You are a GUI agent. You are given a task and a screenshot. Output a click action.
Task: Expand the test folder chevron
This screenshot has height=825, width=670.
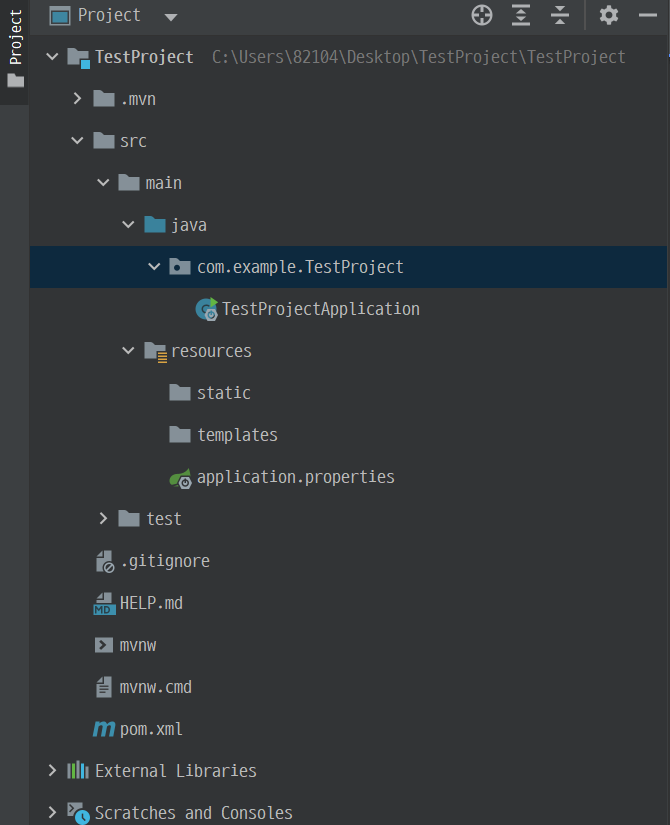(103, 519)
